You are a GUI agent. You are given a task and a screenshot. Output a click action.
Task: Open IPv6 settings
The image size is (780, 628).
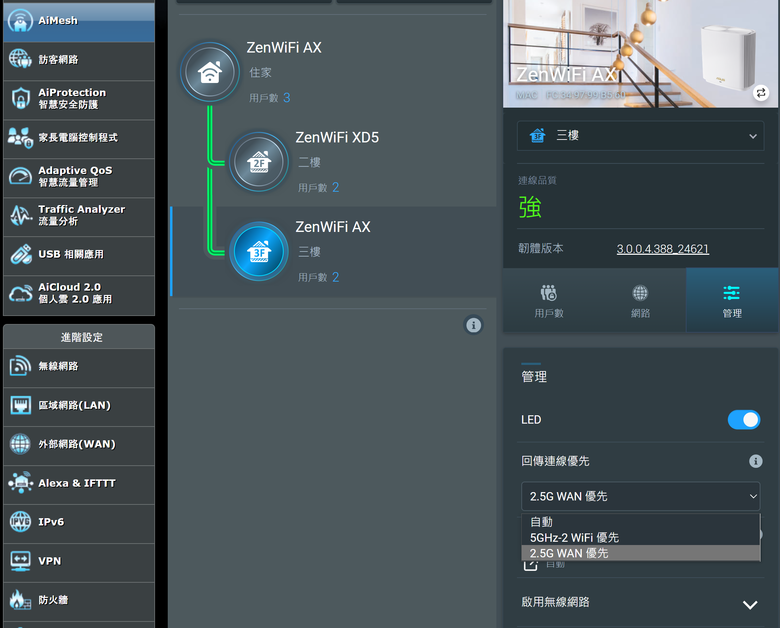click(79, 523)
